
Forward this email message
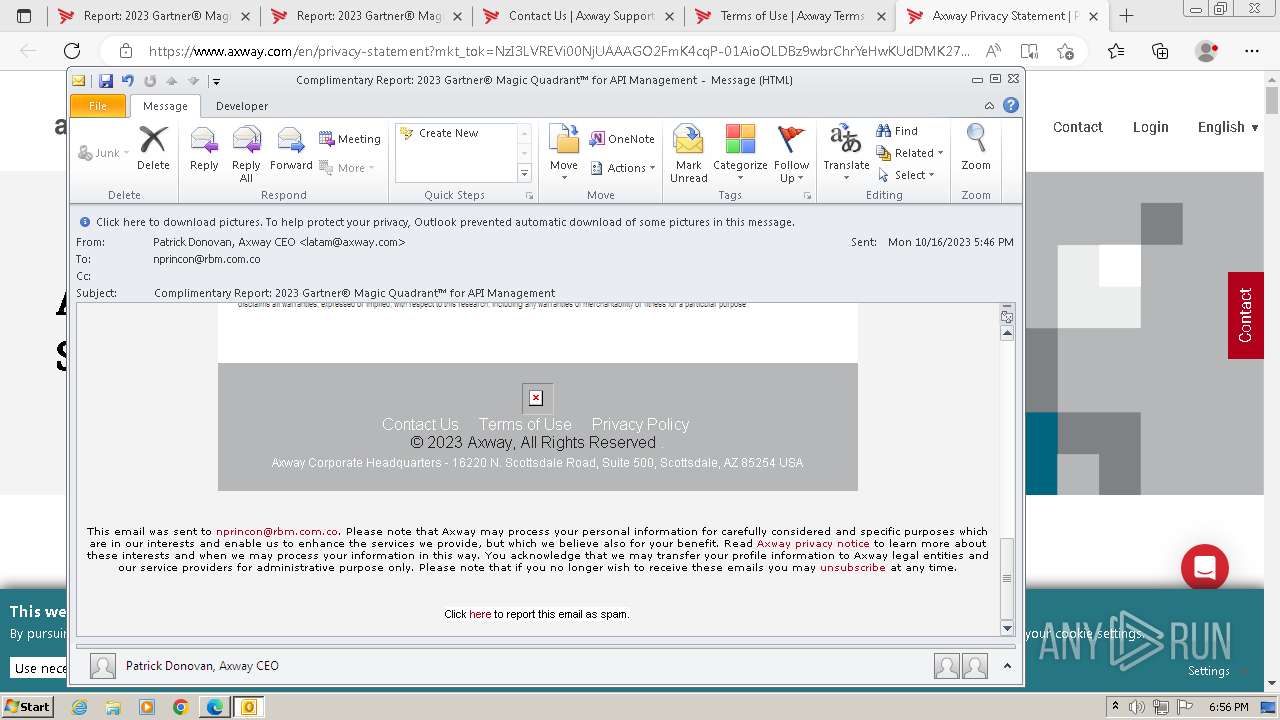(x=291, y=149)
